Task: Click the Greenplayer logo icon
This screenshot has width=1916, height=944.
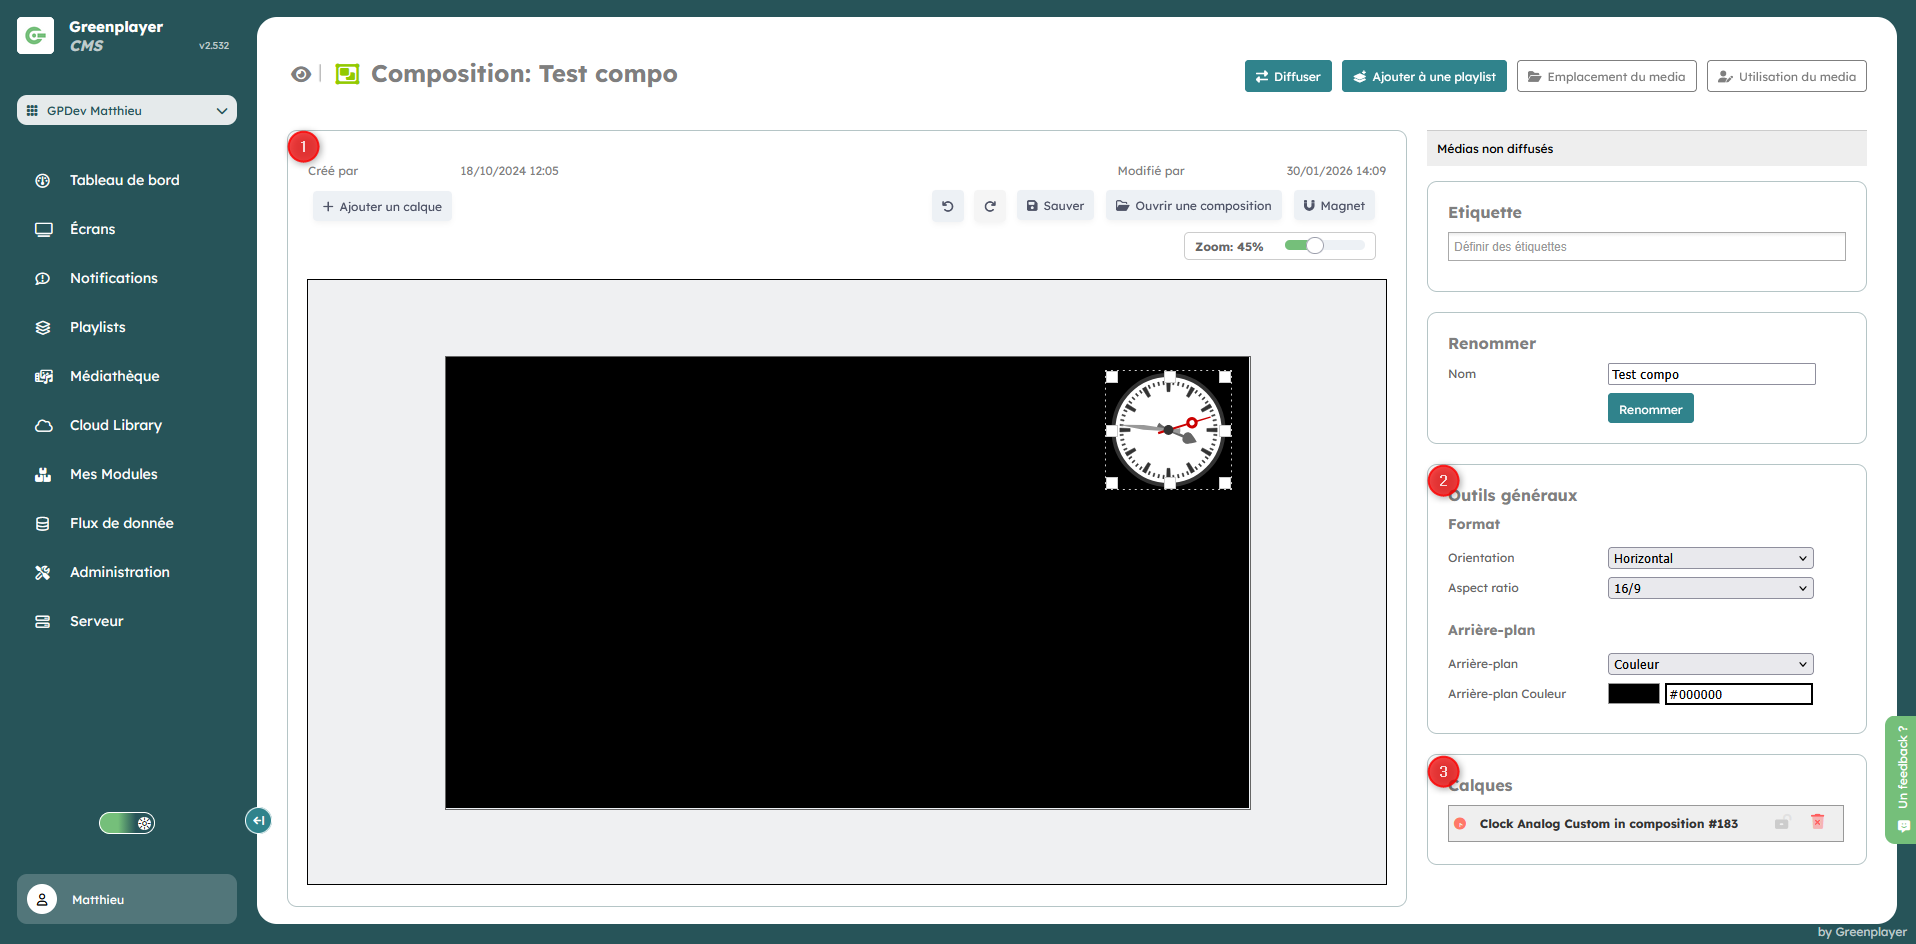Action: [x=36, y=36]
